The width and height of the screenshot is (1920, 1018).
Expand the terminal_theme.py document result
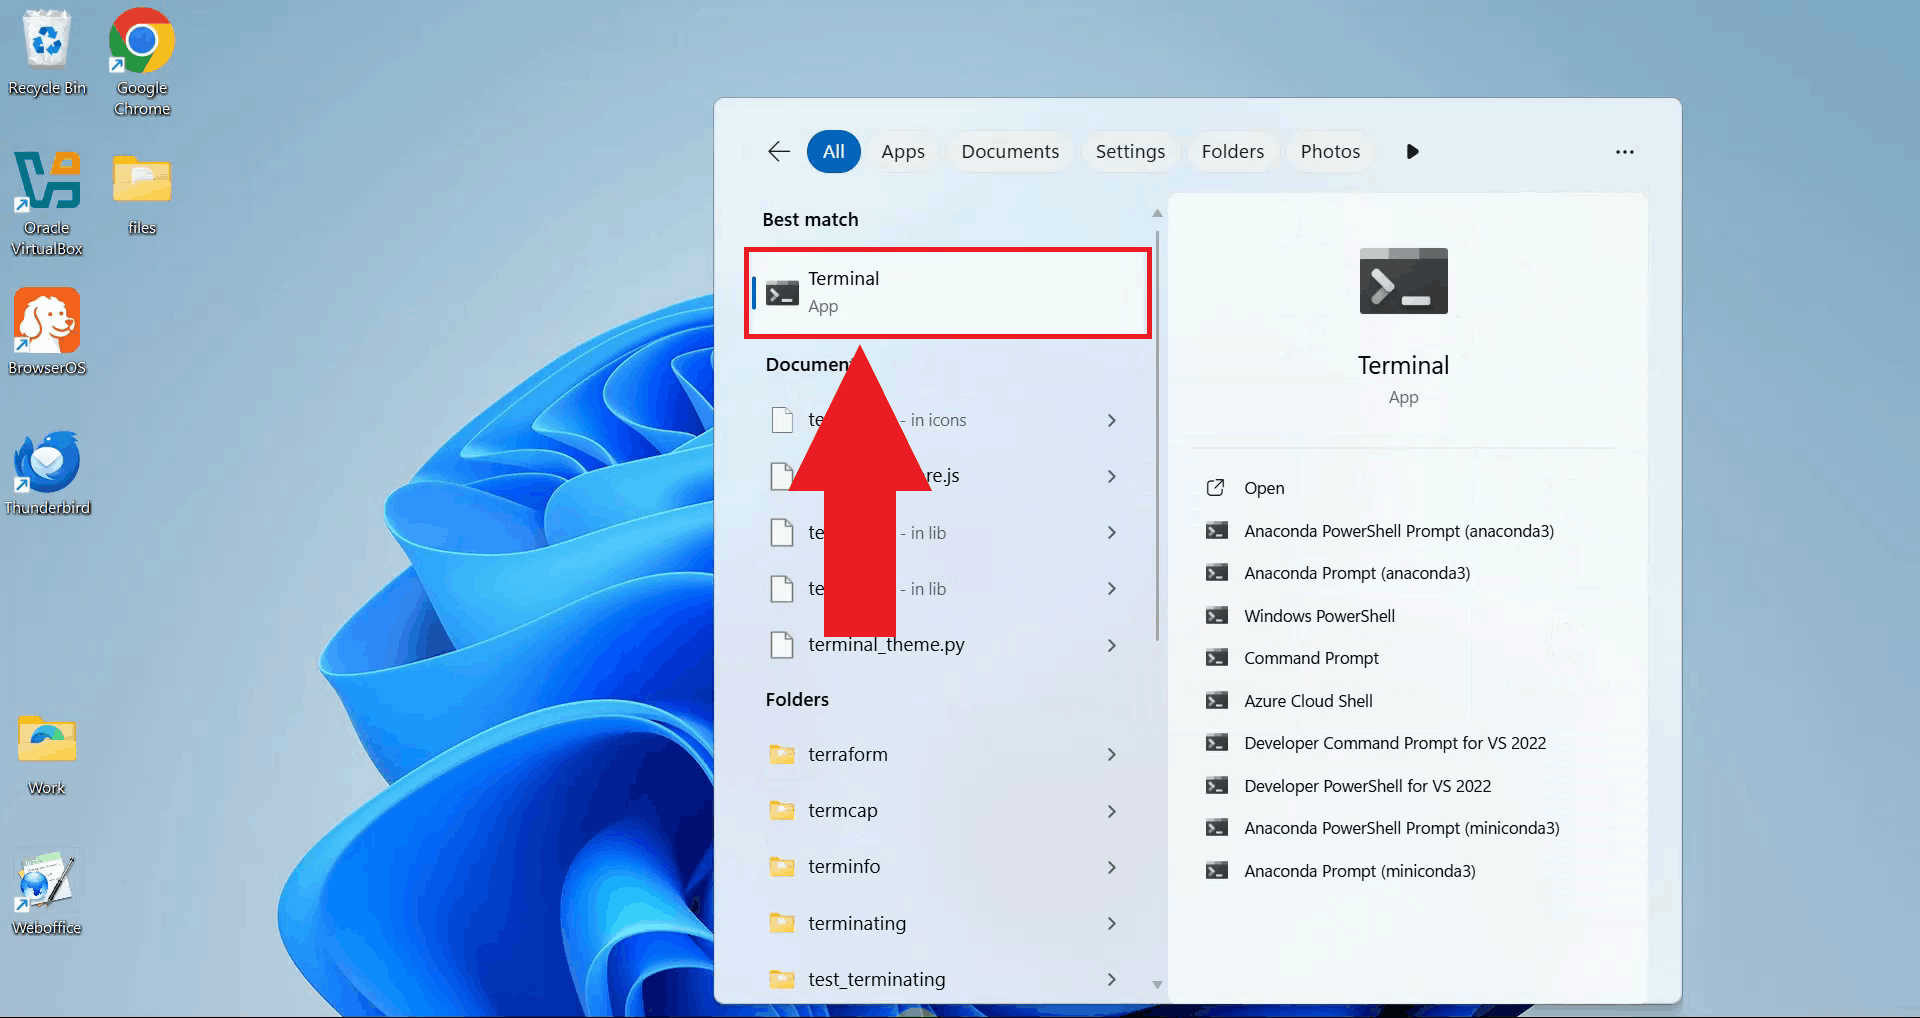[x=1111, y=645]
